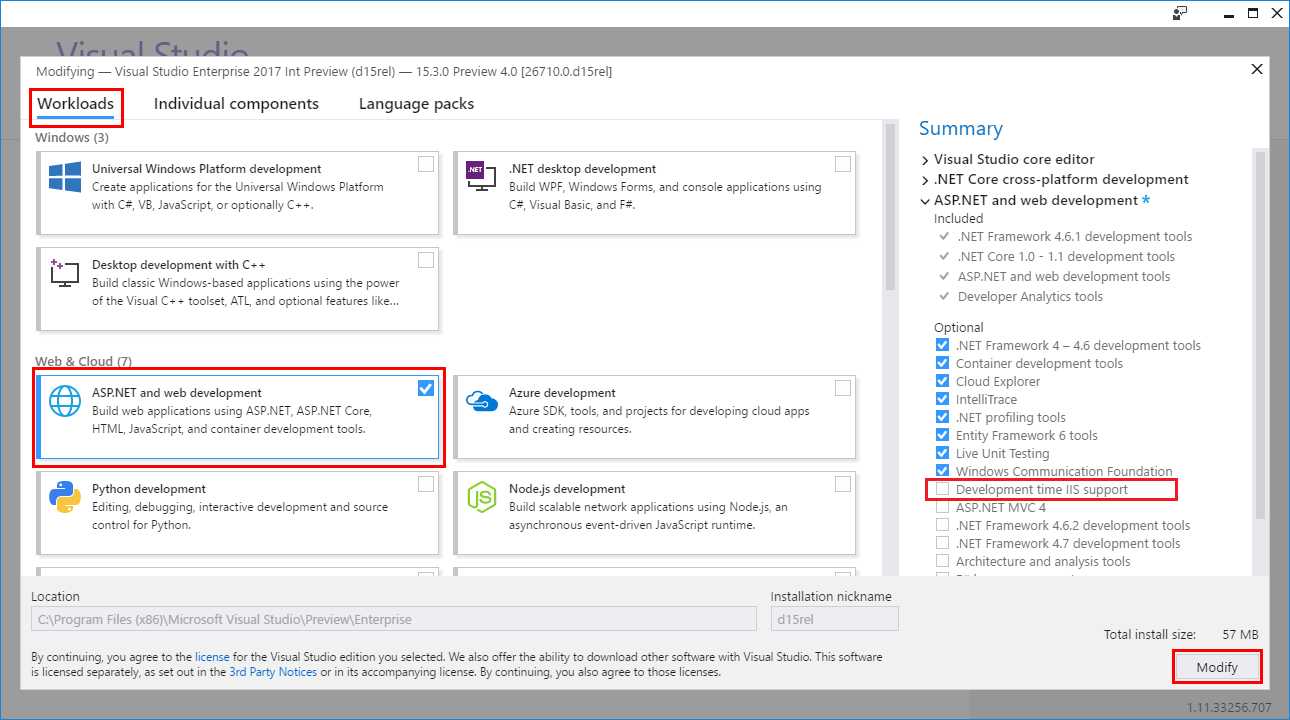Click the Summary heading

960,128
